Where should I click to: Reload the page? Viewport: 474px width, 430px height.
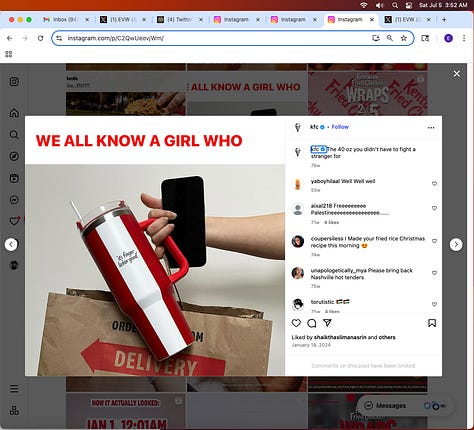[40, 38]
